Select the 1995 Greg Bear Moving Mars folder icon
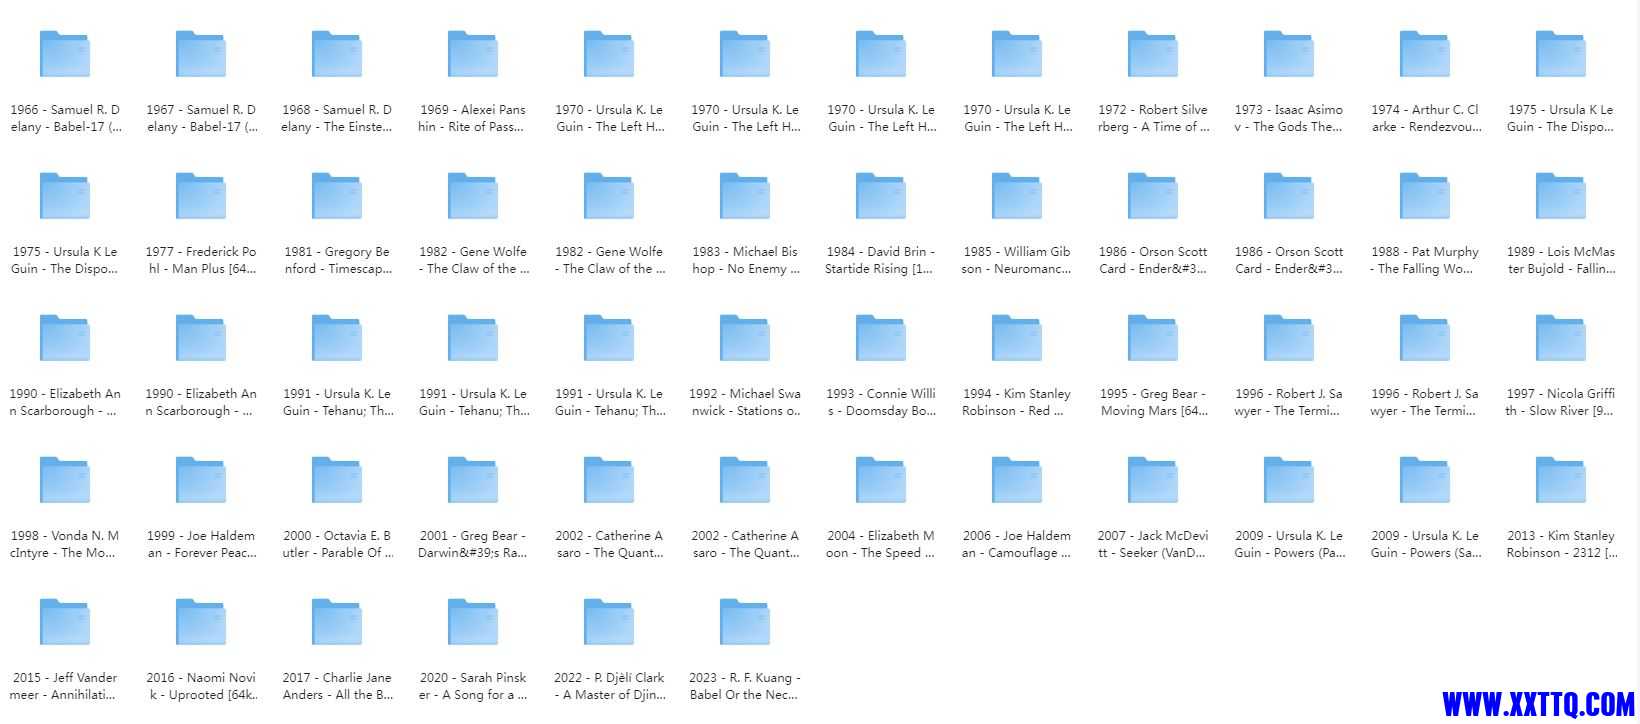Viewport: 1640px width, 724px height. [1153, 338]
